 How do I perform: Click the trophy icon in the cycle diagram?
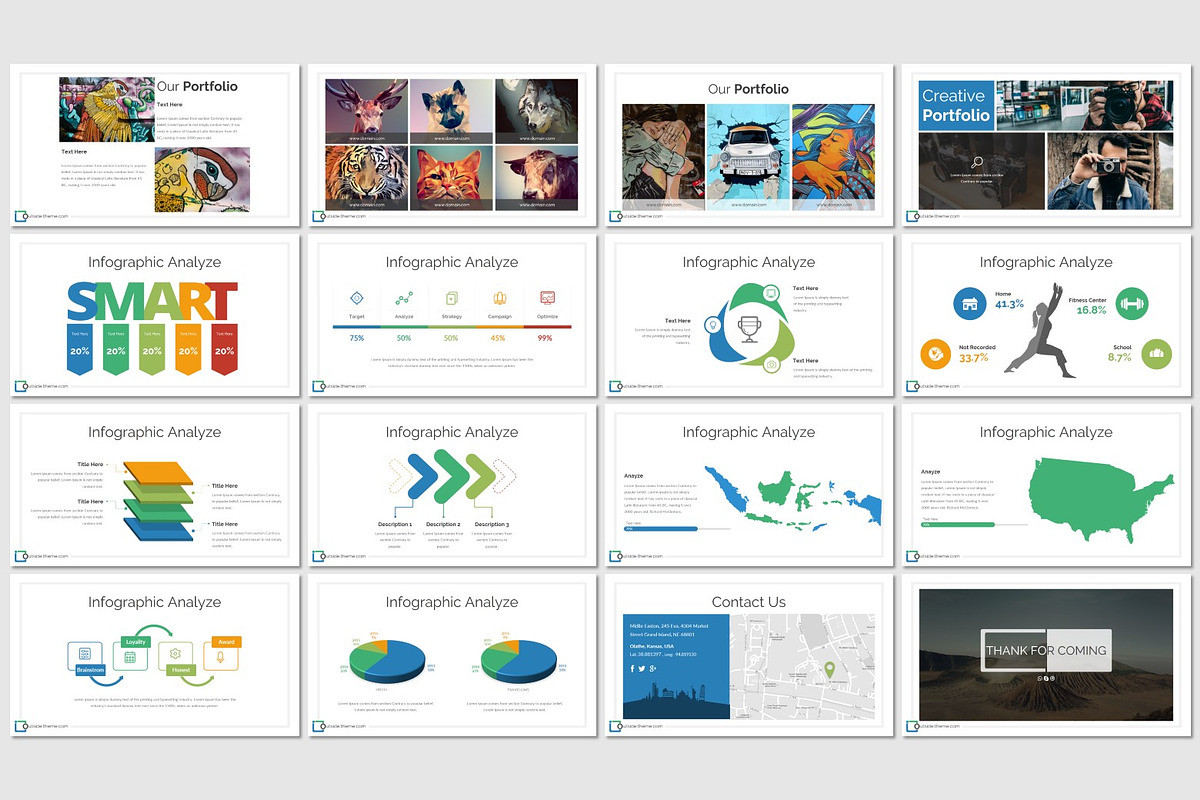click(x=748, y=328)
